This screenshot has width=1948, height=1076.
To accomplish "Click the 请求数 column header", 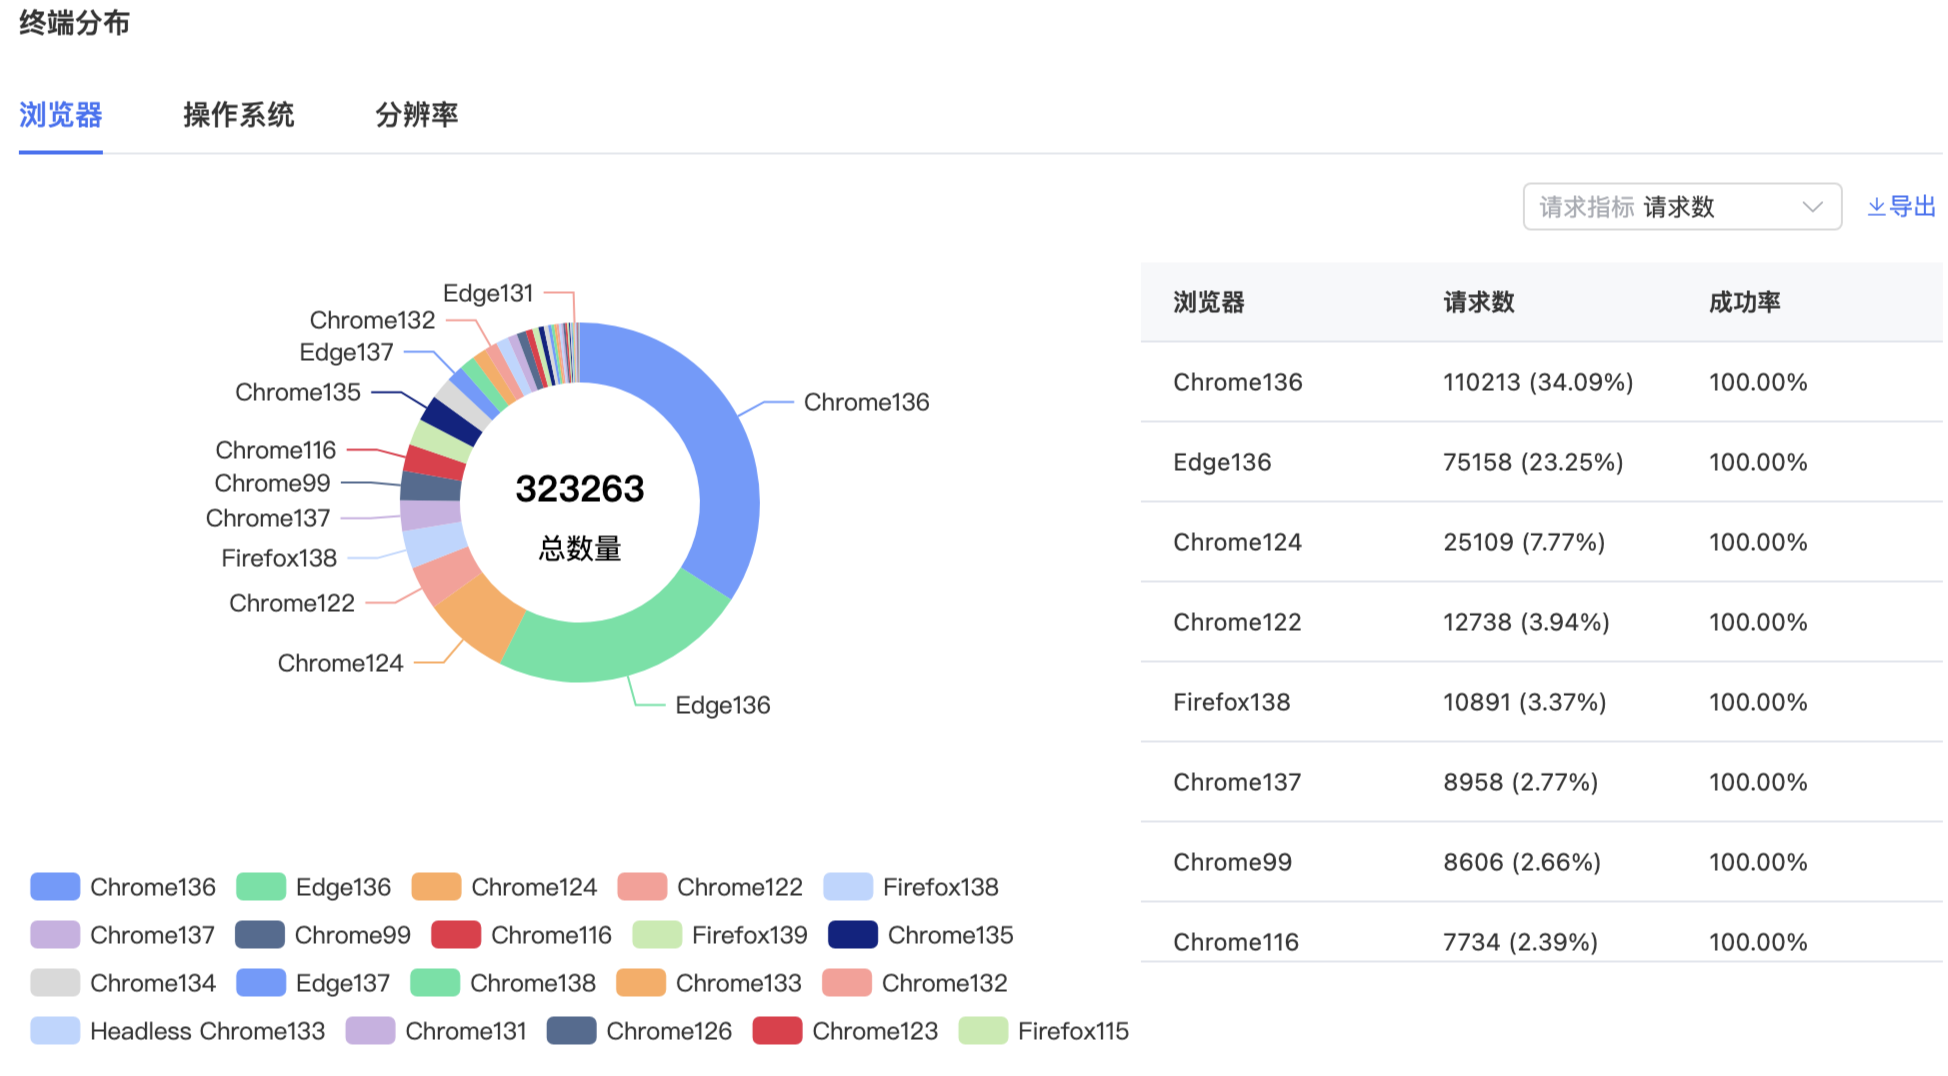I will point(1479,302).
